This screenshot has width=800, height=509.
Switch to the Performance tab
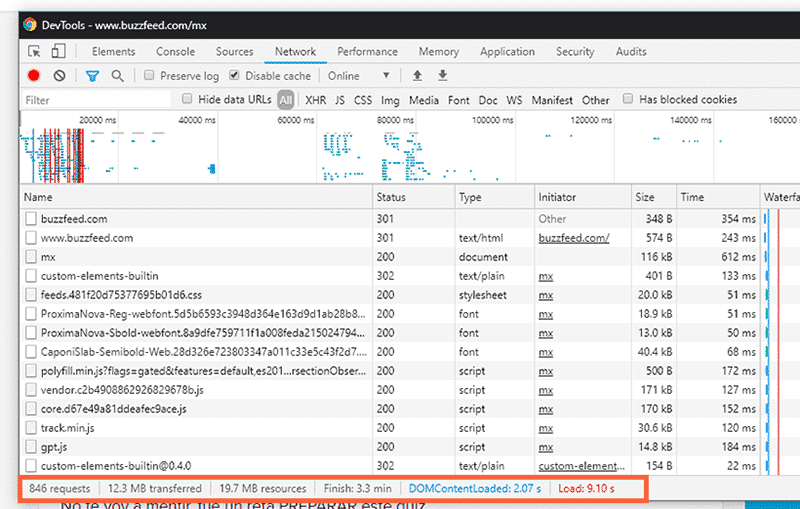367,52
